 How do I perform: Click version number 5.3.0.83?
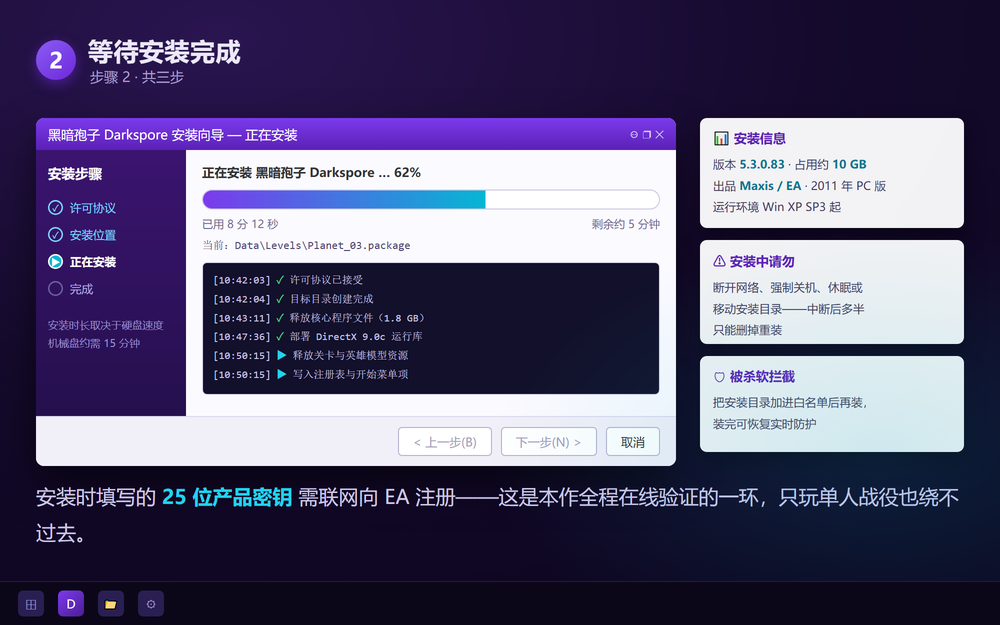tap(762, 164)
